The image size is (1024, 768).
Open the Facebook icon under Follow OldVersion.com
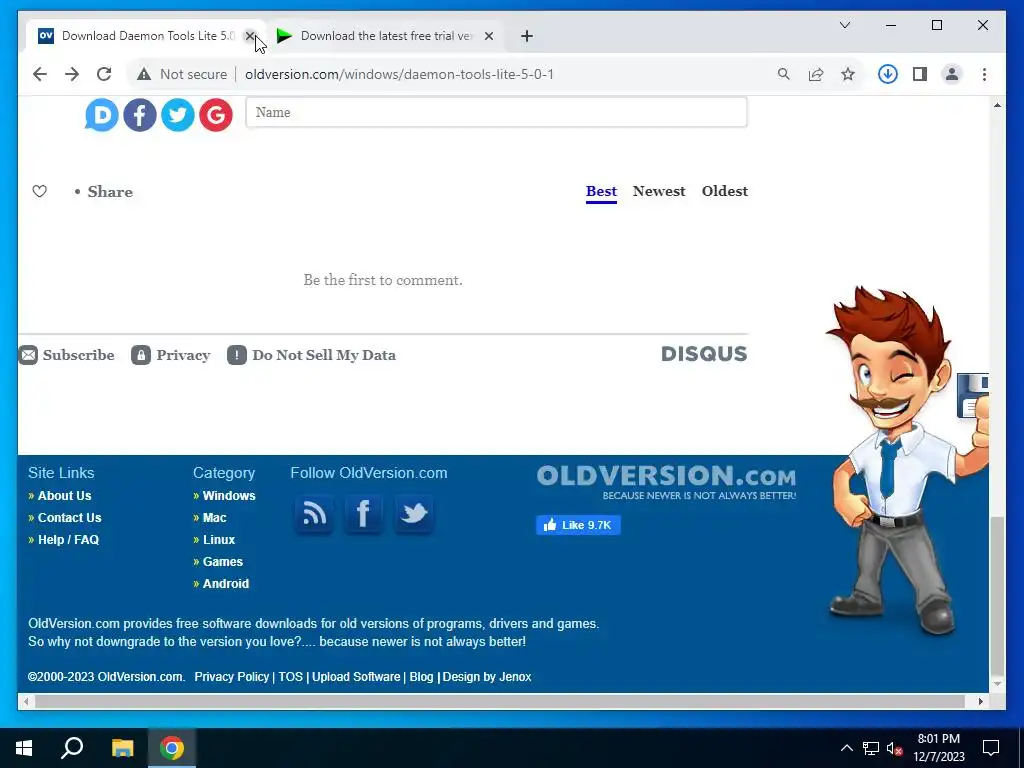363,514
